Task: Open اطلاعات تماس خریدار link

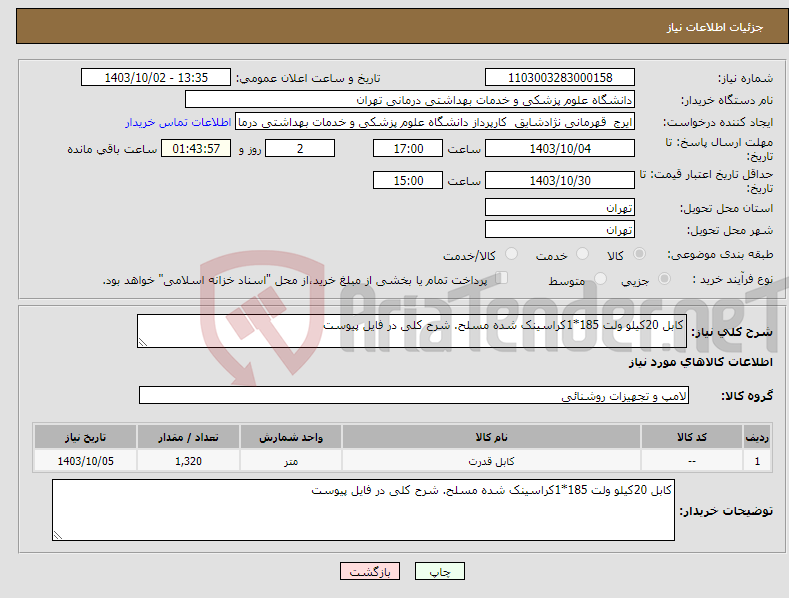Action: [178, 122]
